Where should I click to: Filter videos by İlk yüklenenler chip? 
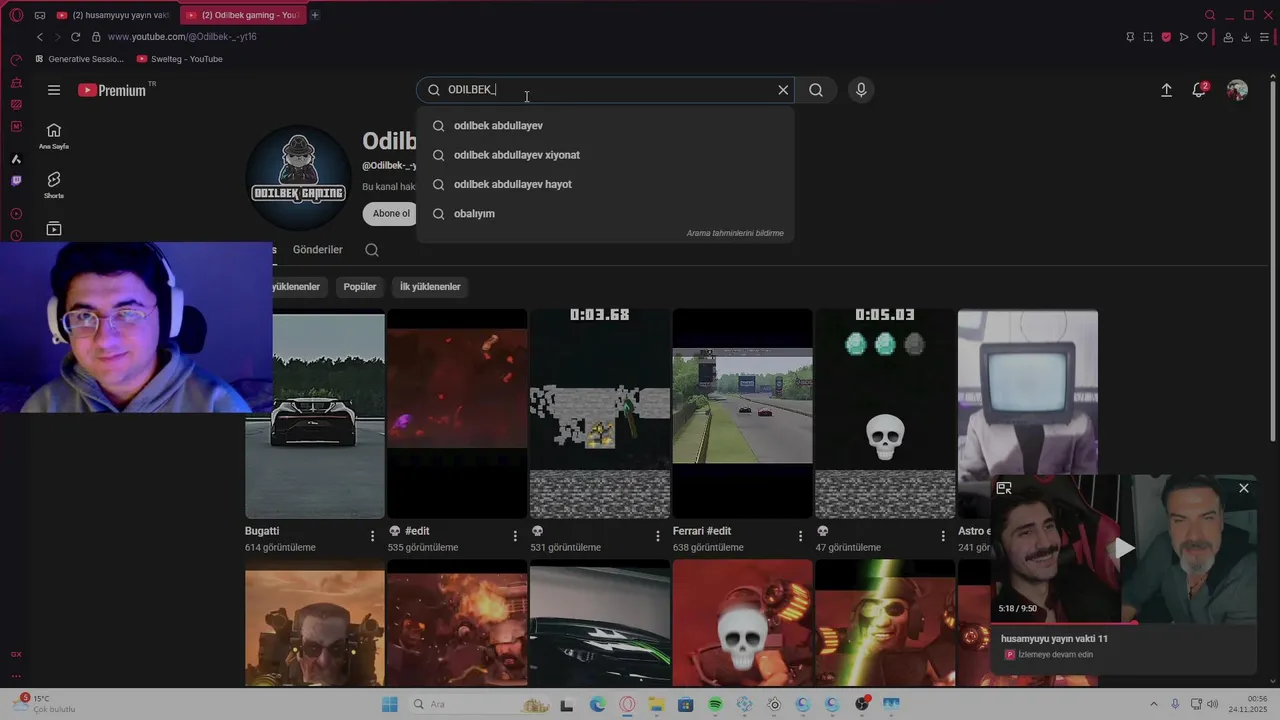(x=430, y=287)
